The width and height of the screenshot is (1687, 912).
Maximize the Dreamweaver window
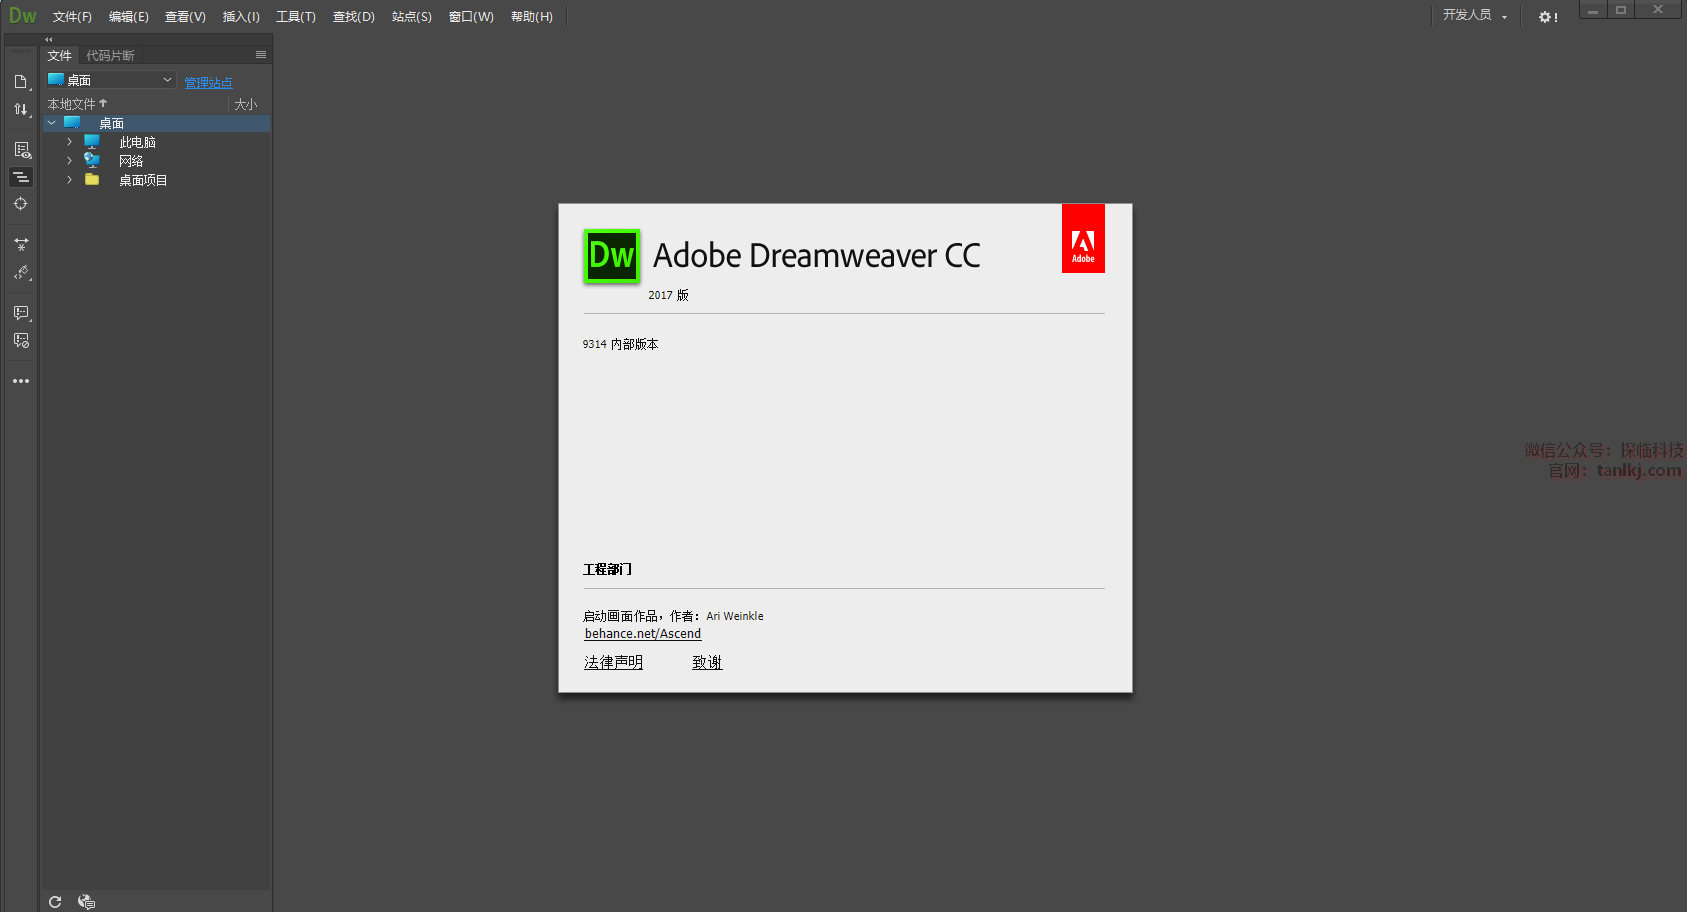click(x=1621, y=10)
